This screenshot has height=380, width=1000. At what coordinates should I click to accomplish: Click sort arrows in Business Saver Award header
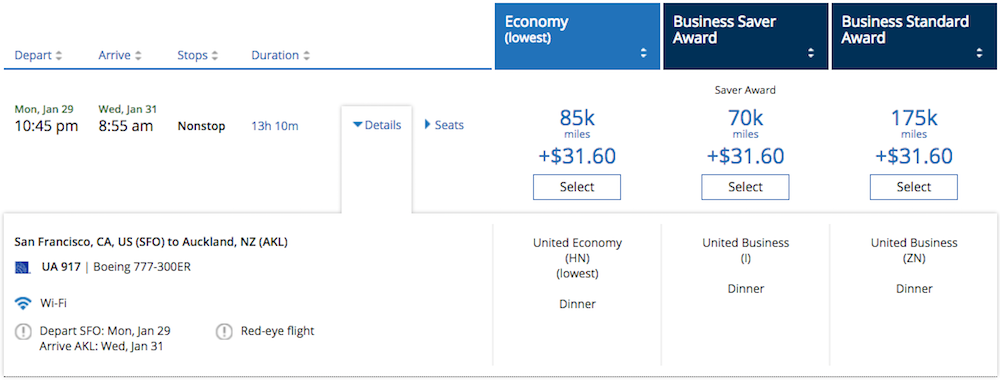point(811,54)
